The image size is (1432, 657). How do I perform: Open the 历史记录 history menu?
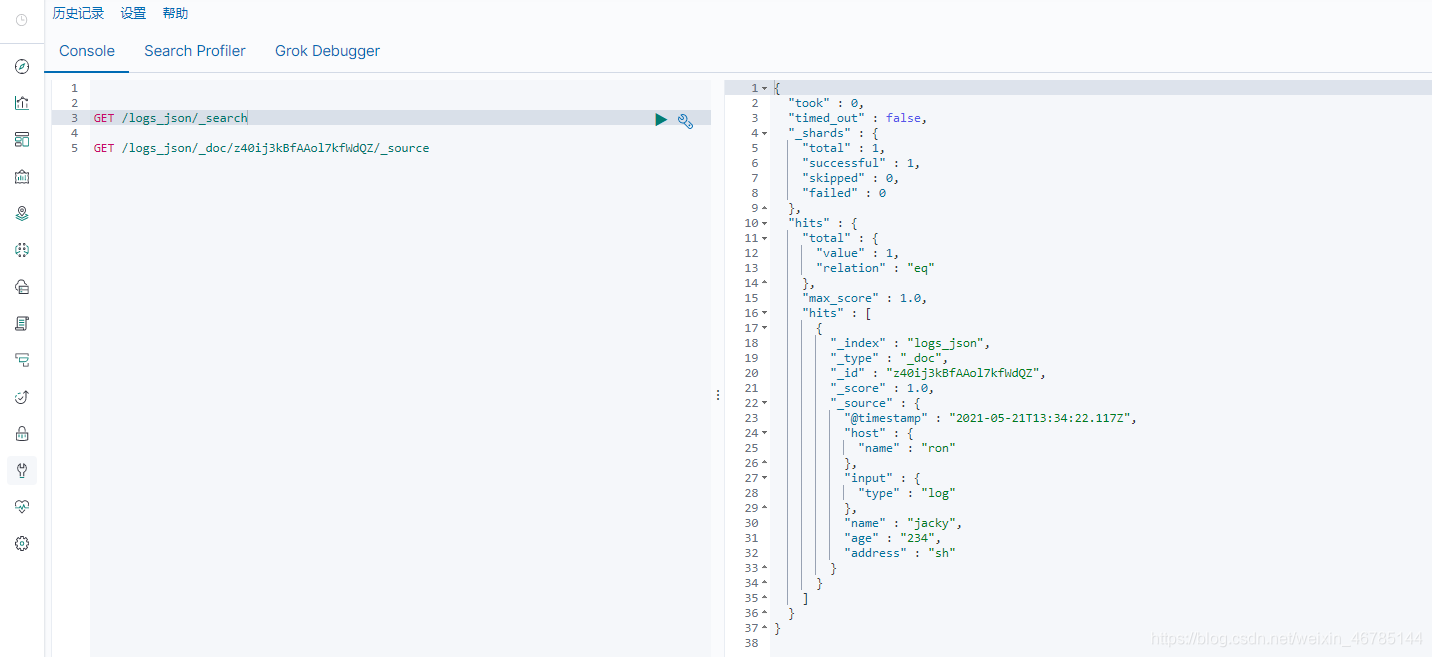pos(78,13)
